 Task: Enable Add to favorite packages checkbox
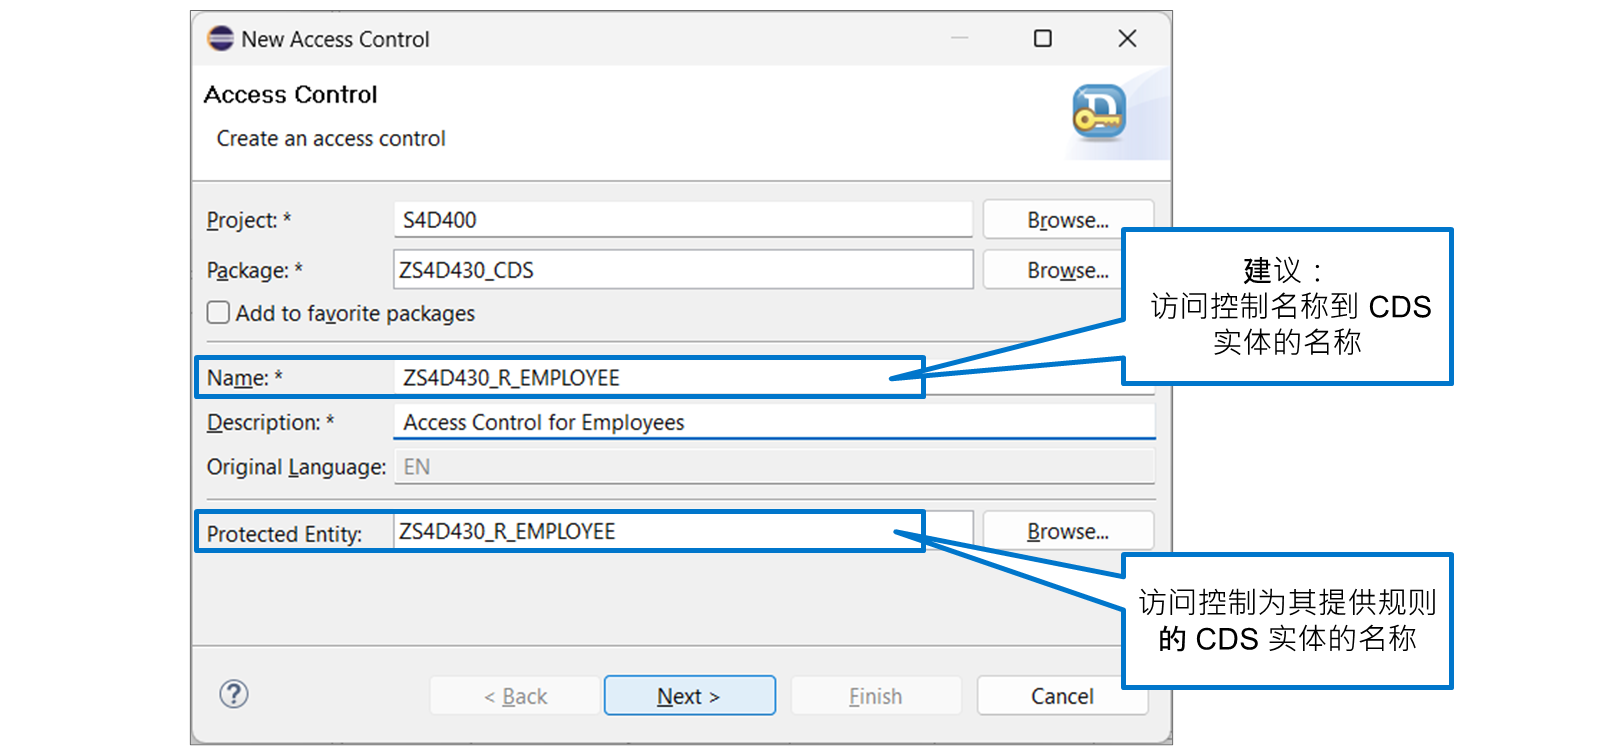pyautogui.click(x=218, y=313)
